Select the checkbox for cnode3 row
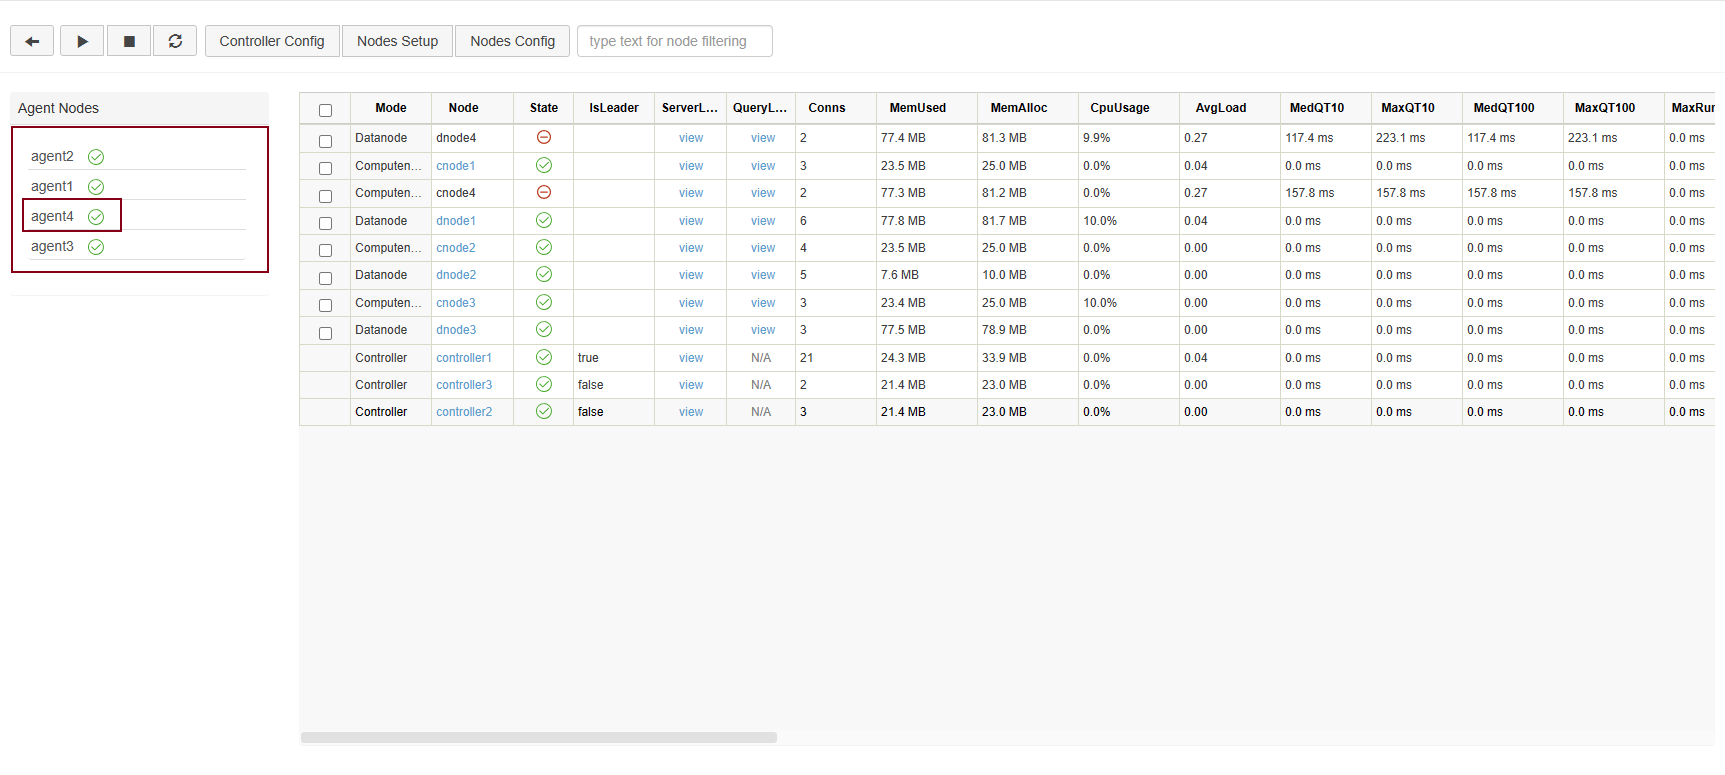This screenshot has height=775, width=1725. [325, 305]
